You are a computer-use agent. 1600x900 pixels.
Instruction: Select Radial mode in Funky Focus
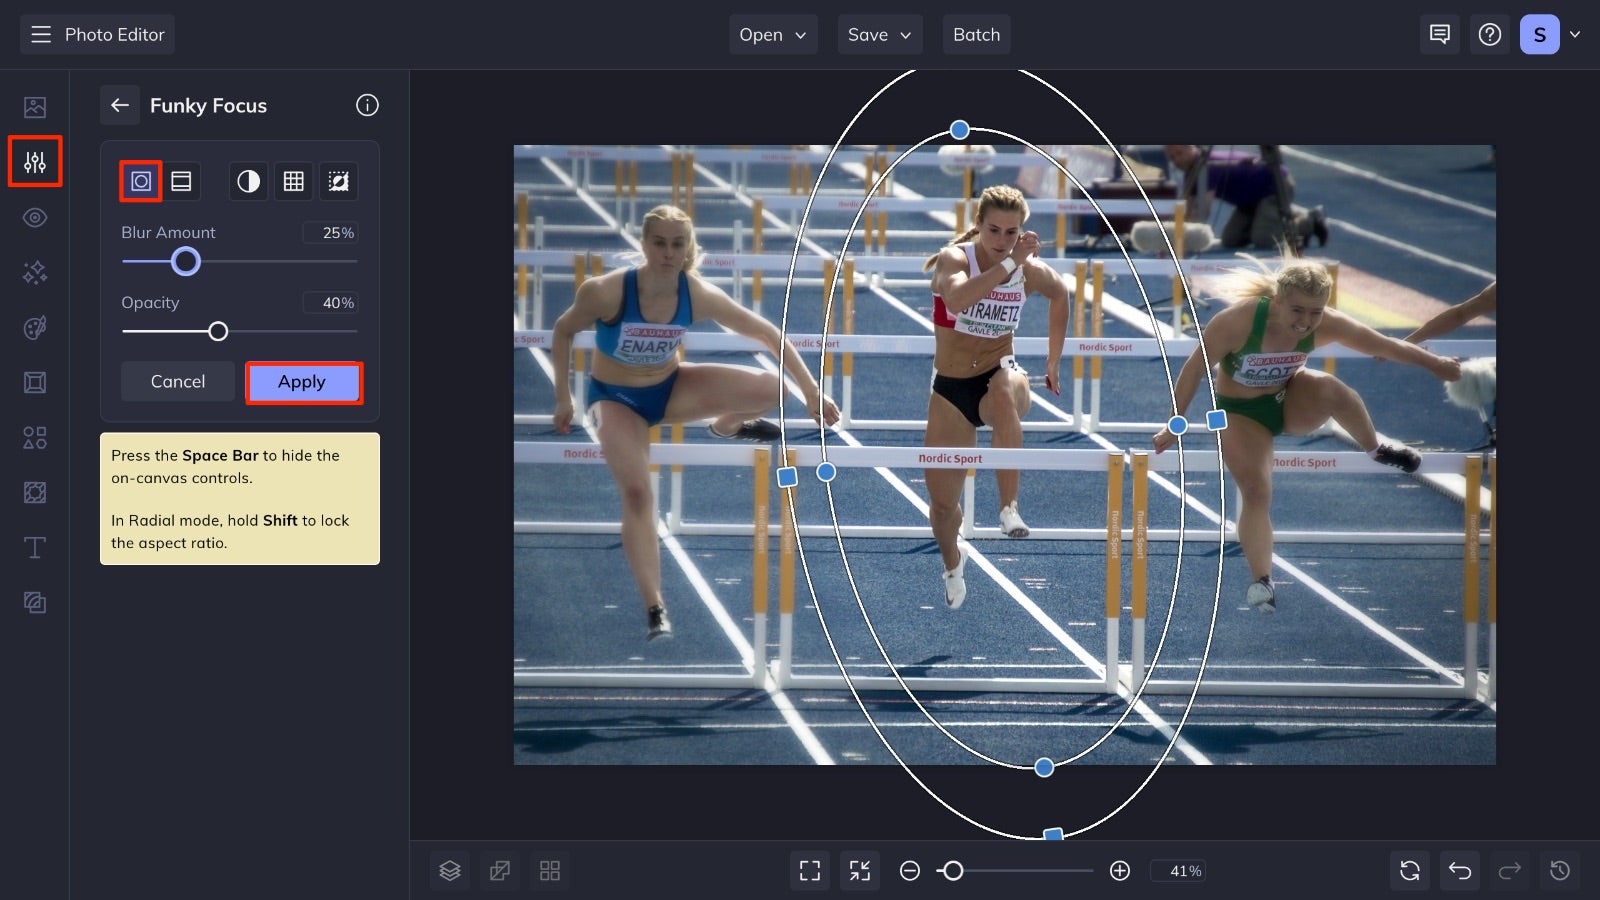pos(140,181)
